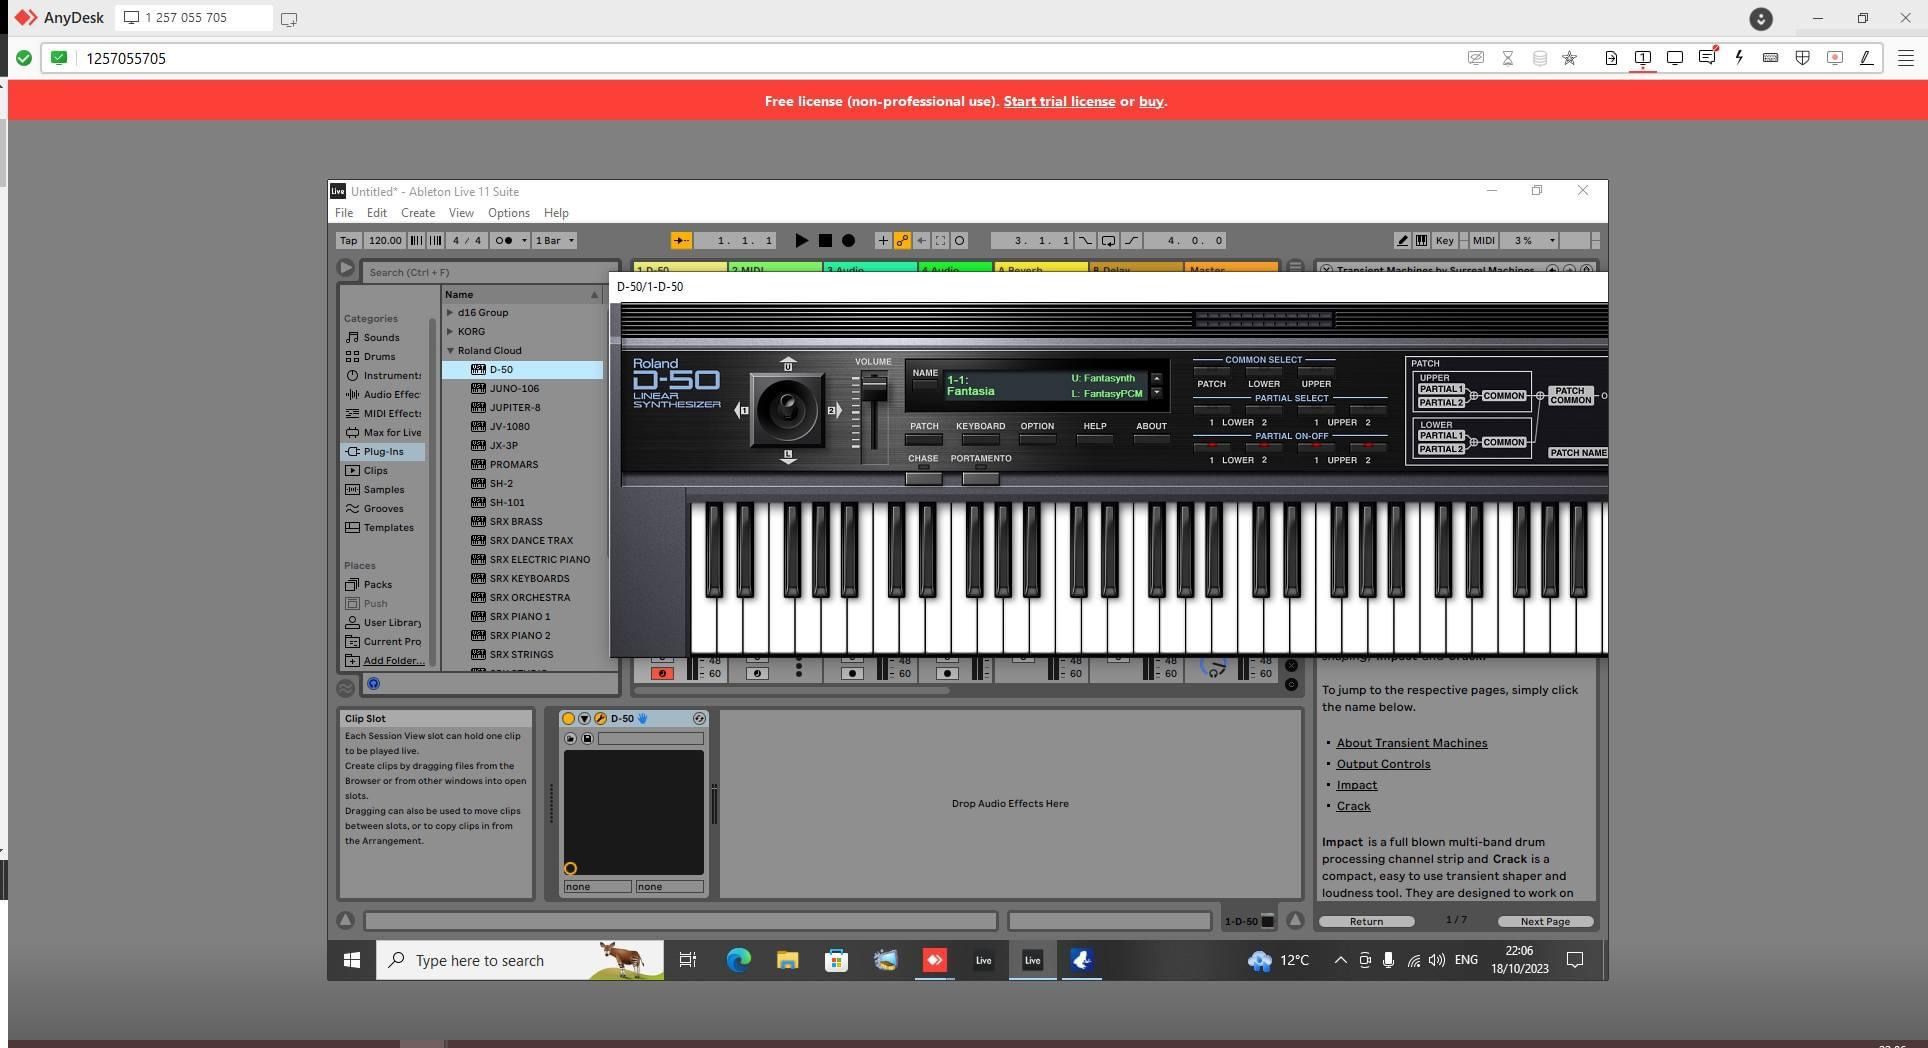1928x1048 pixels.
Task: Toggle the metronome switch
Action: coord(504,240)
